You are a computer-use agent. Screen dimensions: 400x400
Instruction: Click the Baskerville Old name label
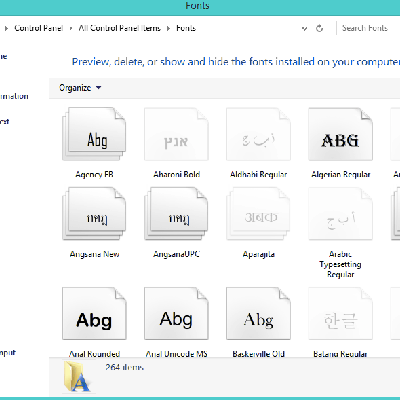tap(259, 354)
